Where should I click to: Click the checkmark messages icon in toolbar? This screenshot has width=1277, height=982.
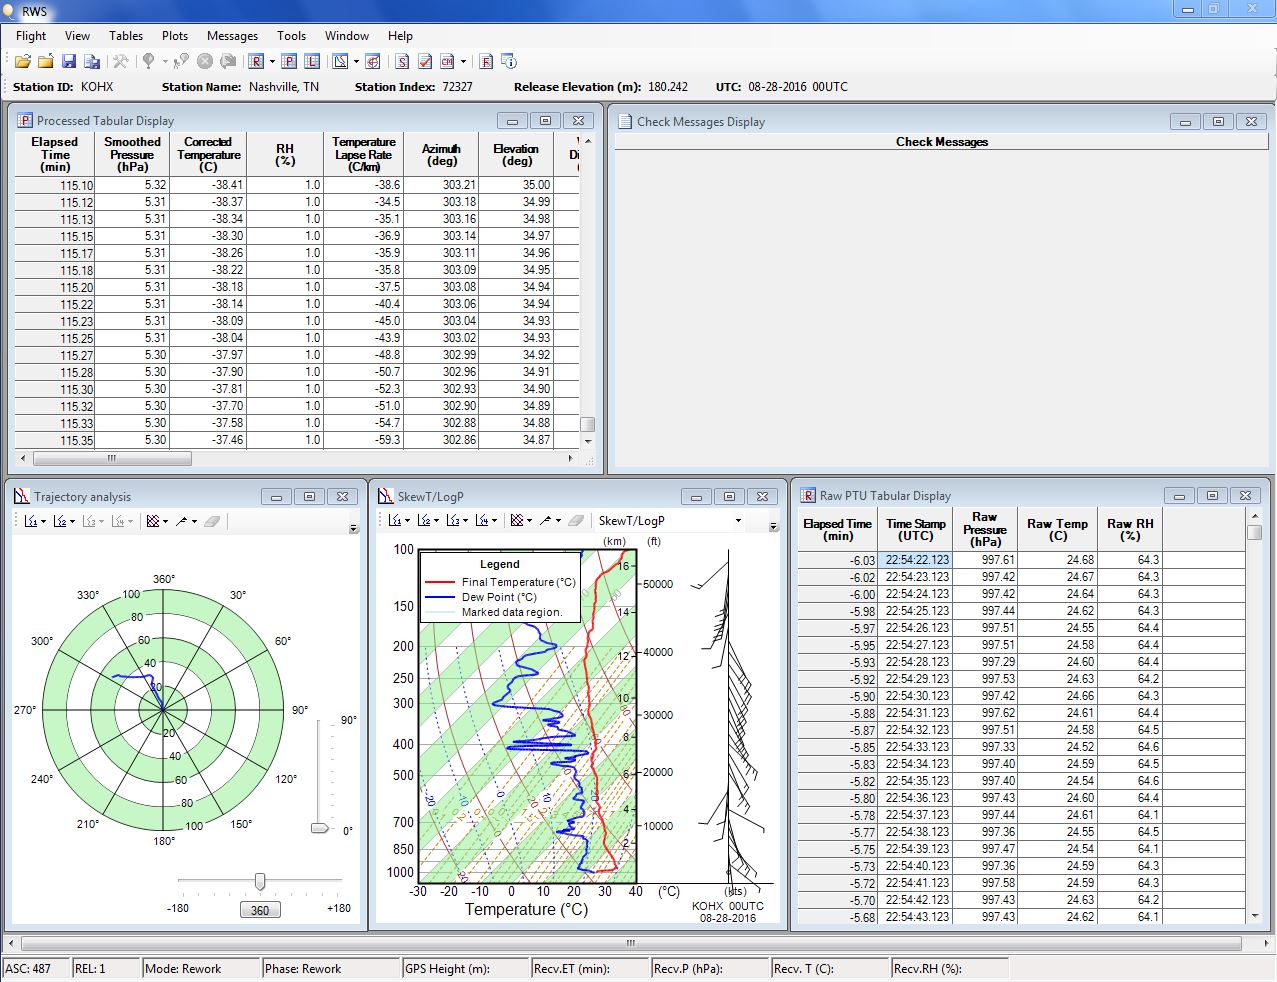coord(425,62)
